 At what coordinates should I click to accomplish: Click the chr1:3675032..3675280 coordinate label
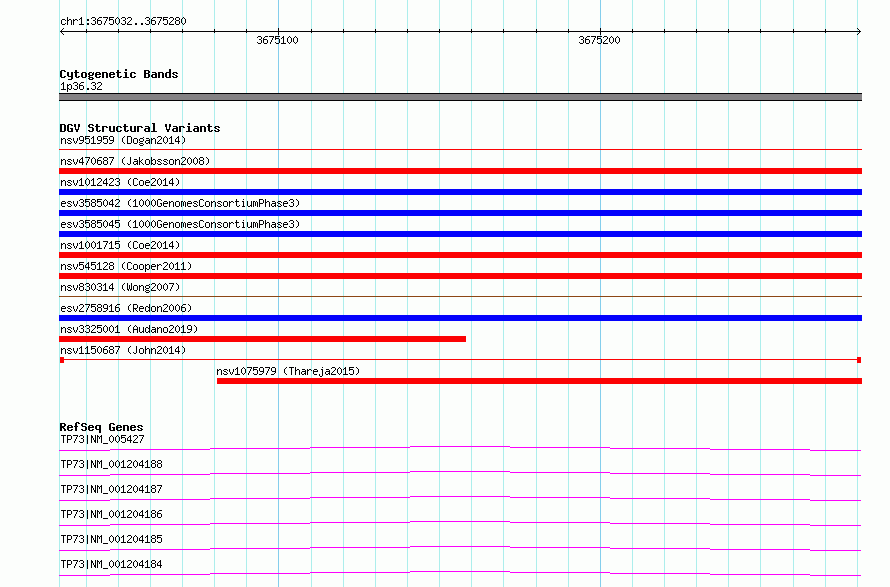point(123,21)
